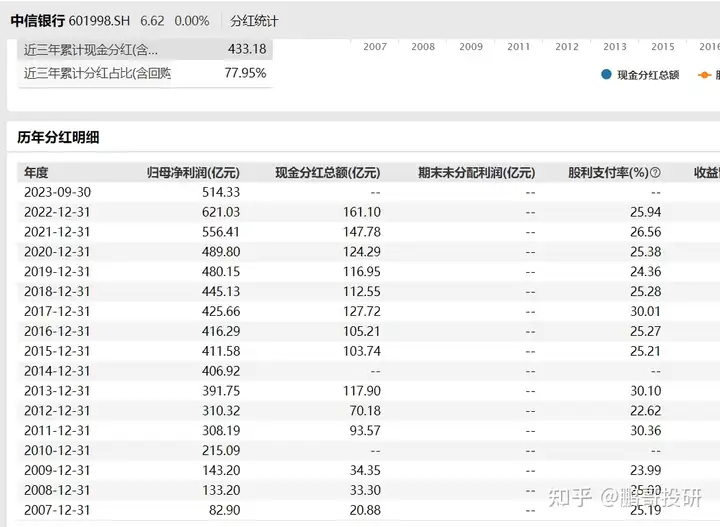Select the 2016-12-31 row date

tap(57, 331)
